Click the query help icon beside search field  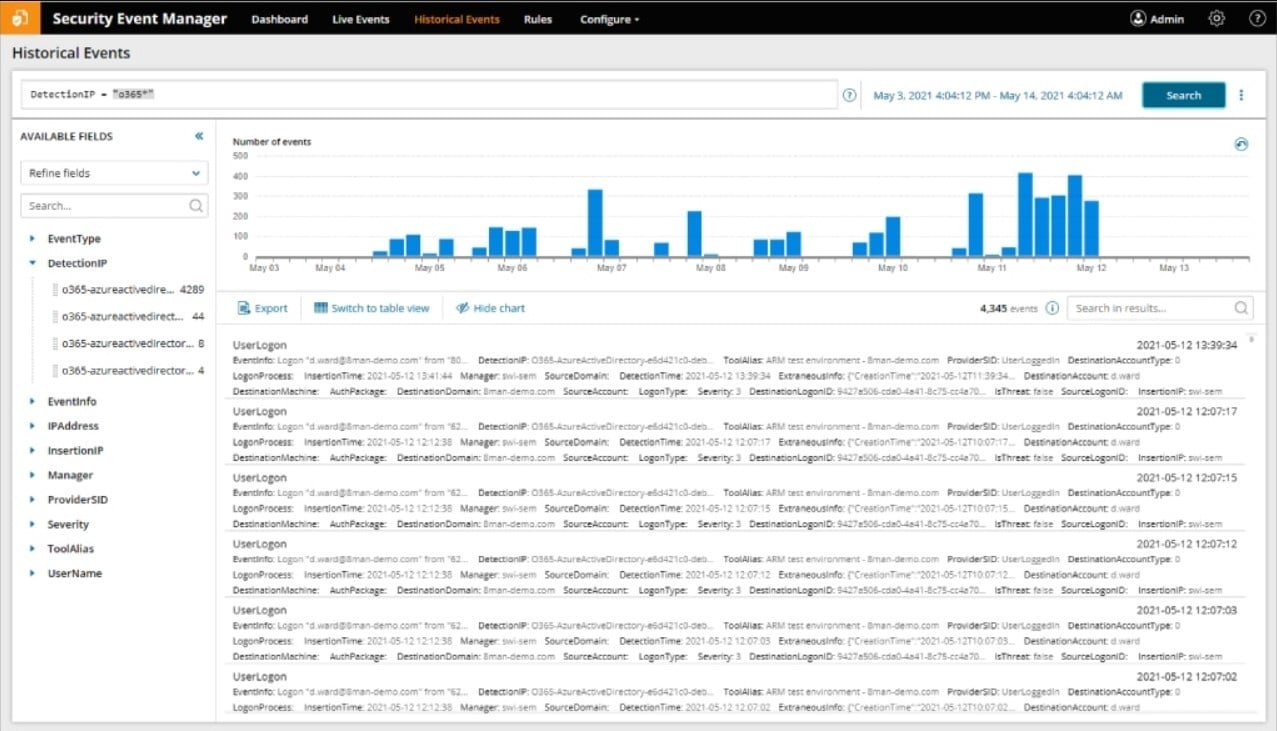point(849,96)
